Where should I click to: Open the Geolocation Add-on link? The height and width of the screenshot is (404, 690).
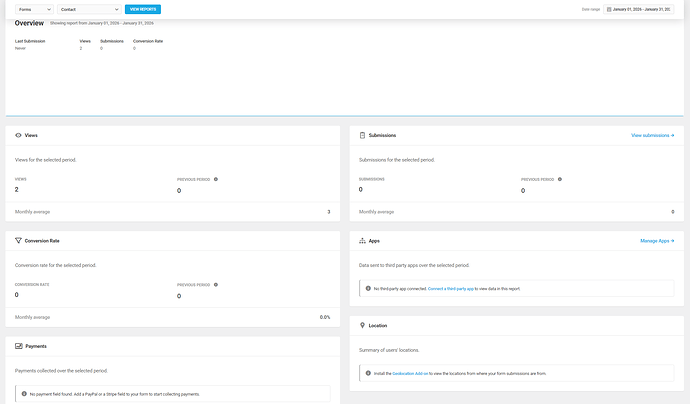(x=410, y=373)
